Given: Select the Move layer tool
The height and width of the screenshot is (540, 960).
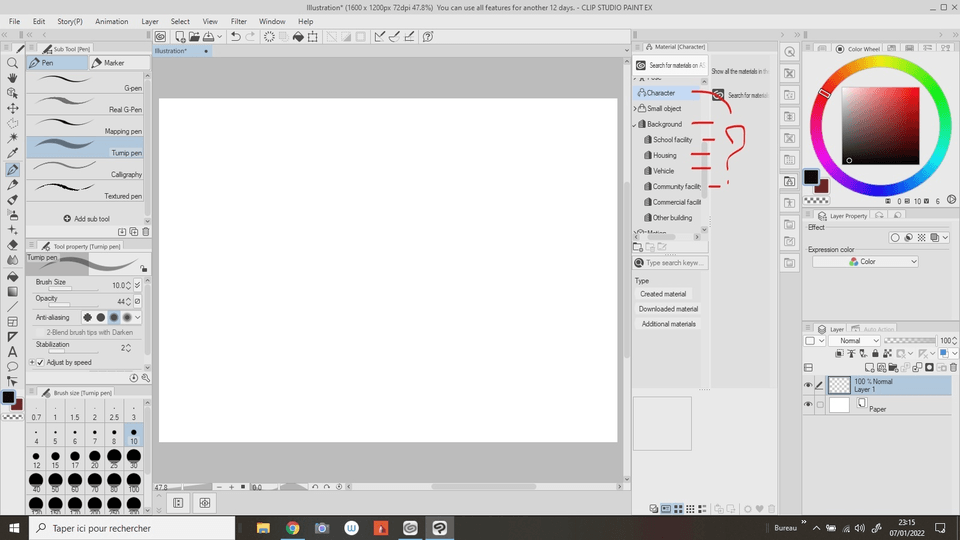Looking at the screenshot, I should pyautogui.click(x=12, y=108).
